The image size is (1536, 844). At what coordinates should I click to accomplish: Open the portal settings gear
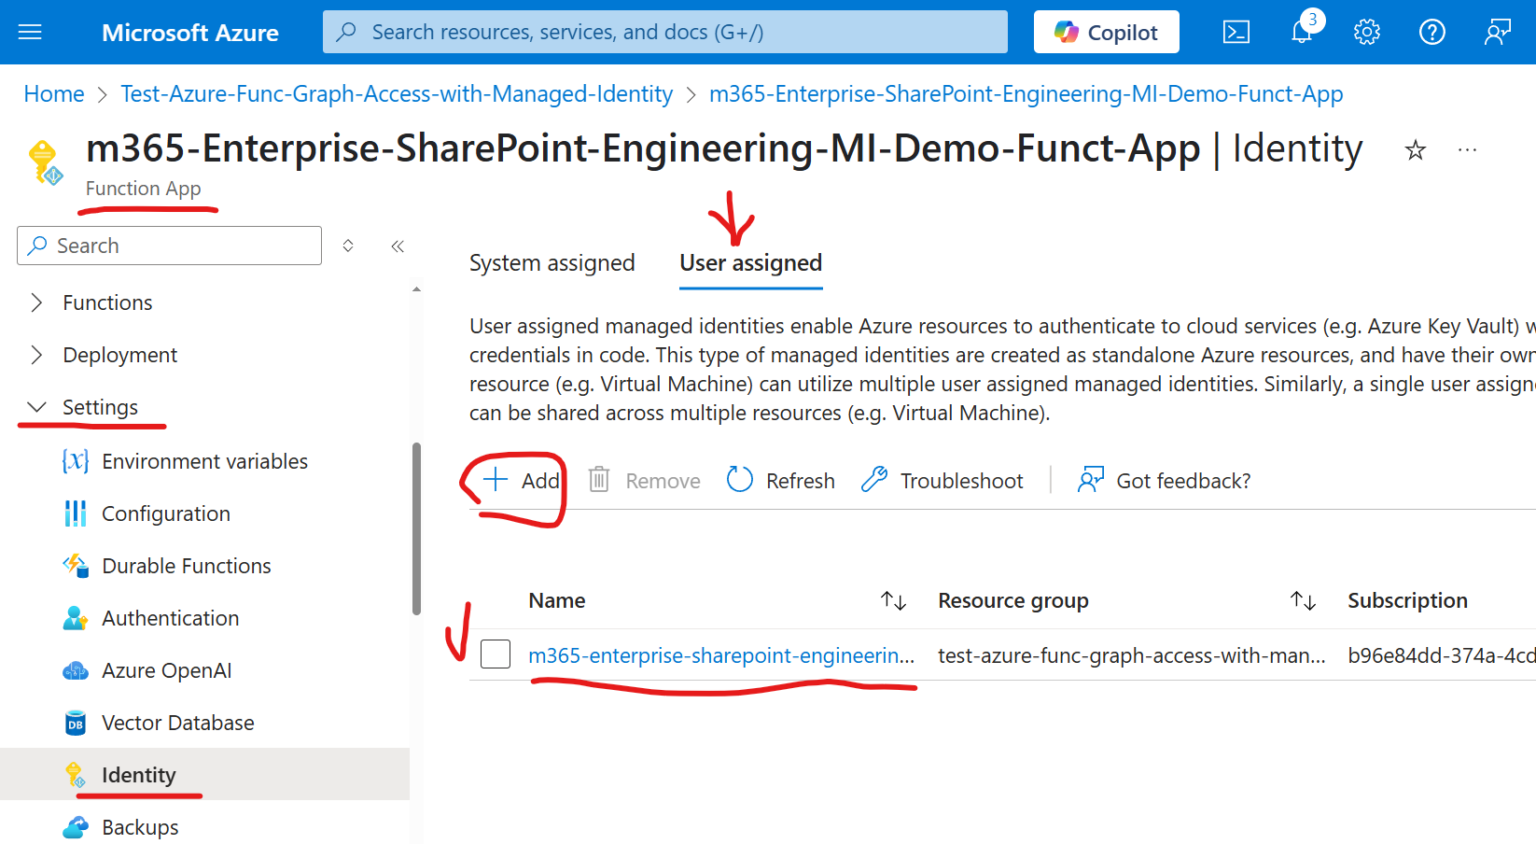coord(1366,31)
